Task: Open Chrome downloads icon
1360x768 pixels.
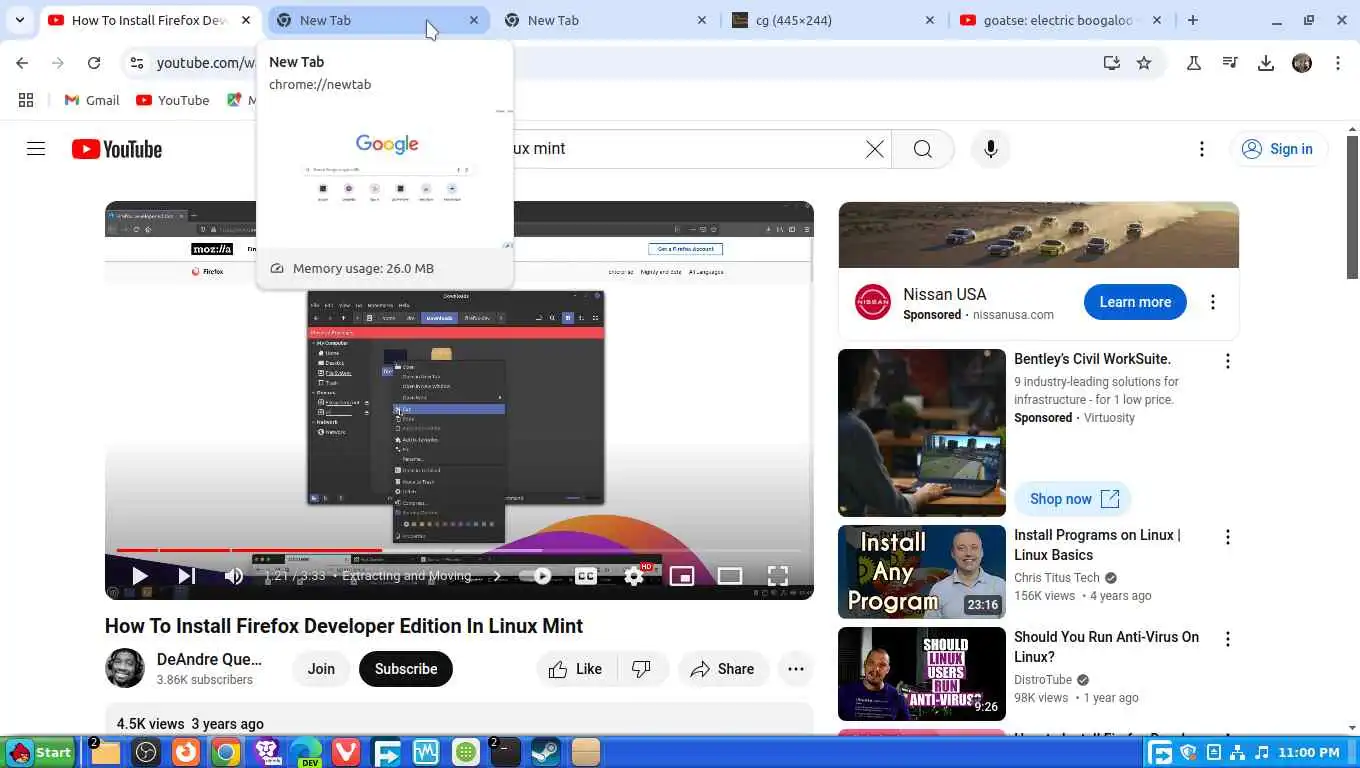Action: [x=1266, y=63]
